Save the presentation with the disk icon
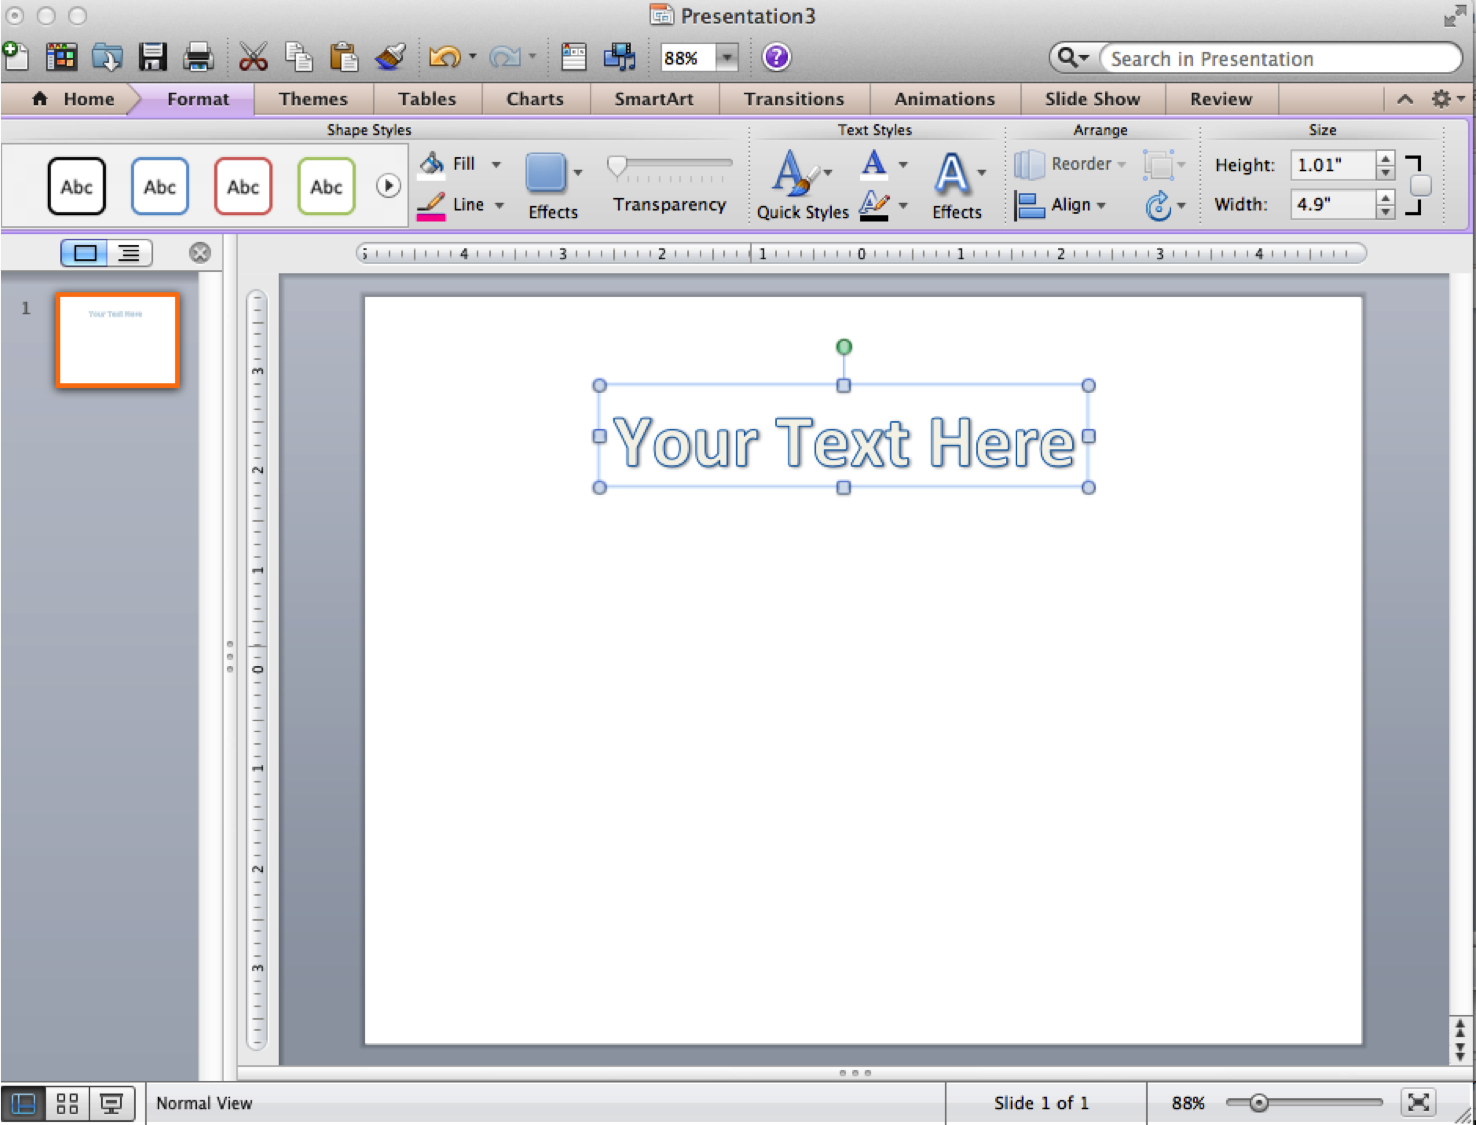The width and height of the screenshot is (1476, 1125). (152, 57)
